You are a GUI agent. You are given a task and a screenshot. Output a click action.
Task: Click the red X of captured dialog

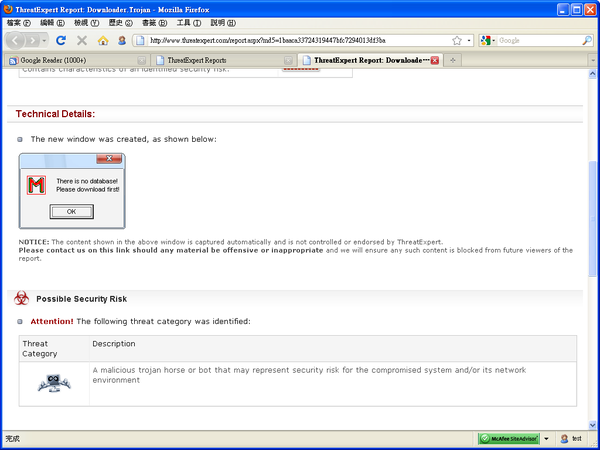[x=109, y=158]
